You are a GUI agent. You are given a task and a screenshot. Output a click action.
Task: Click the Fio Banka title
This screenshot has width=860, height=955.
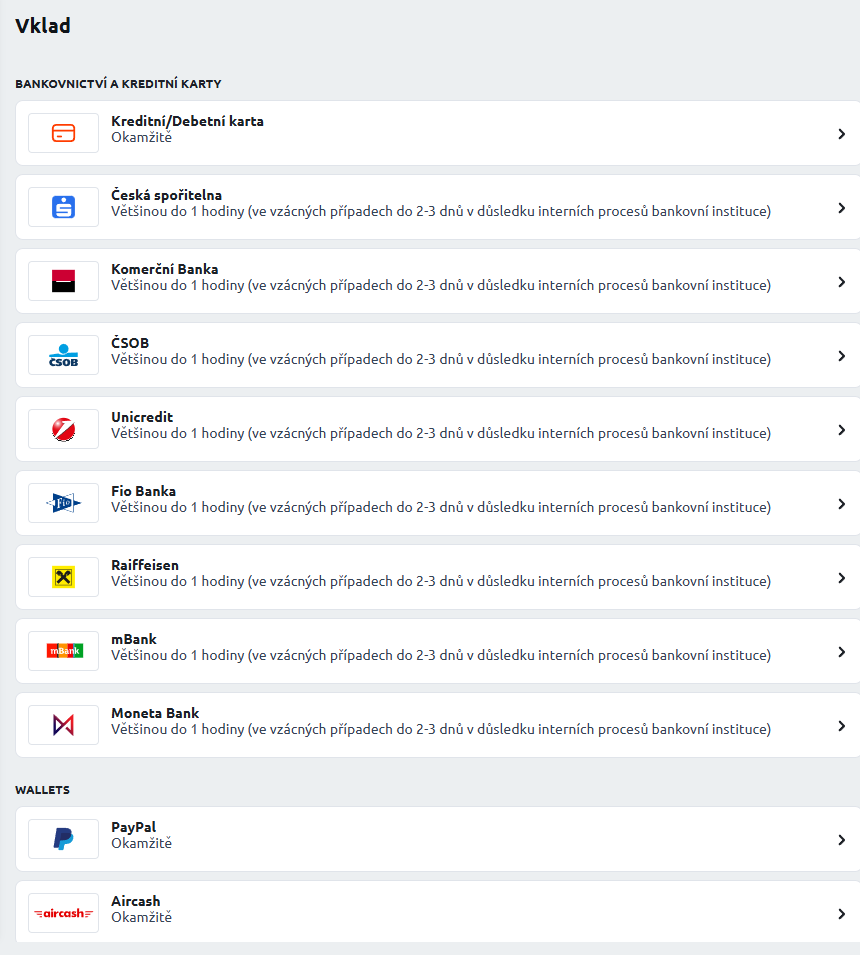coord(143,491)
